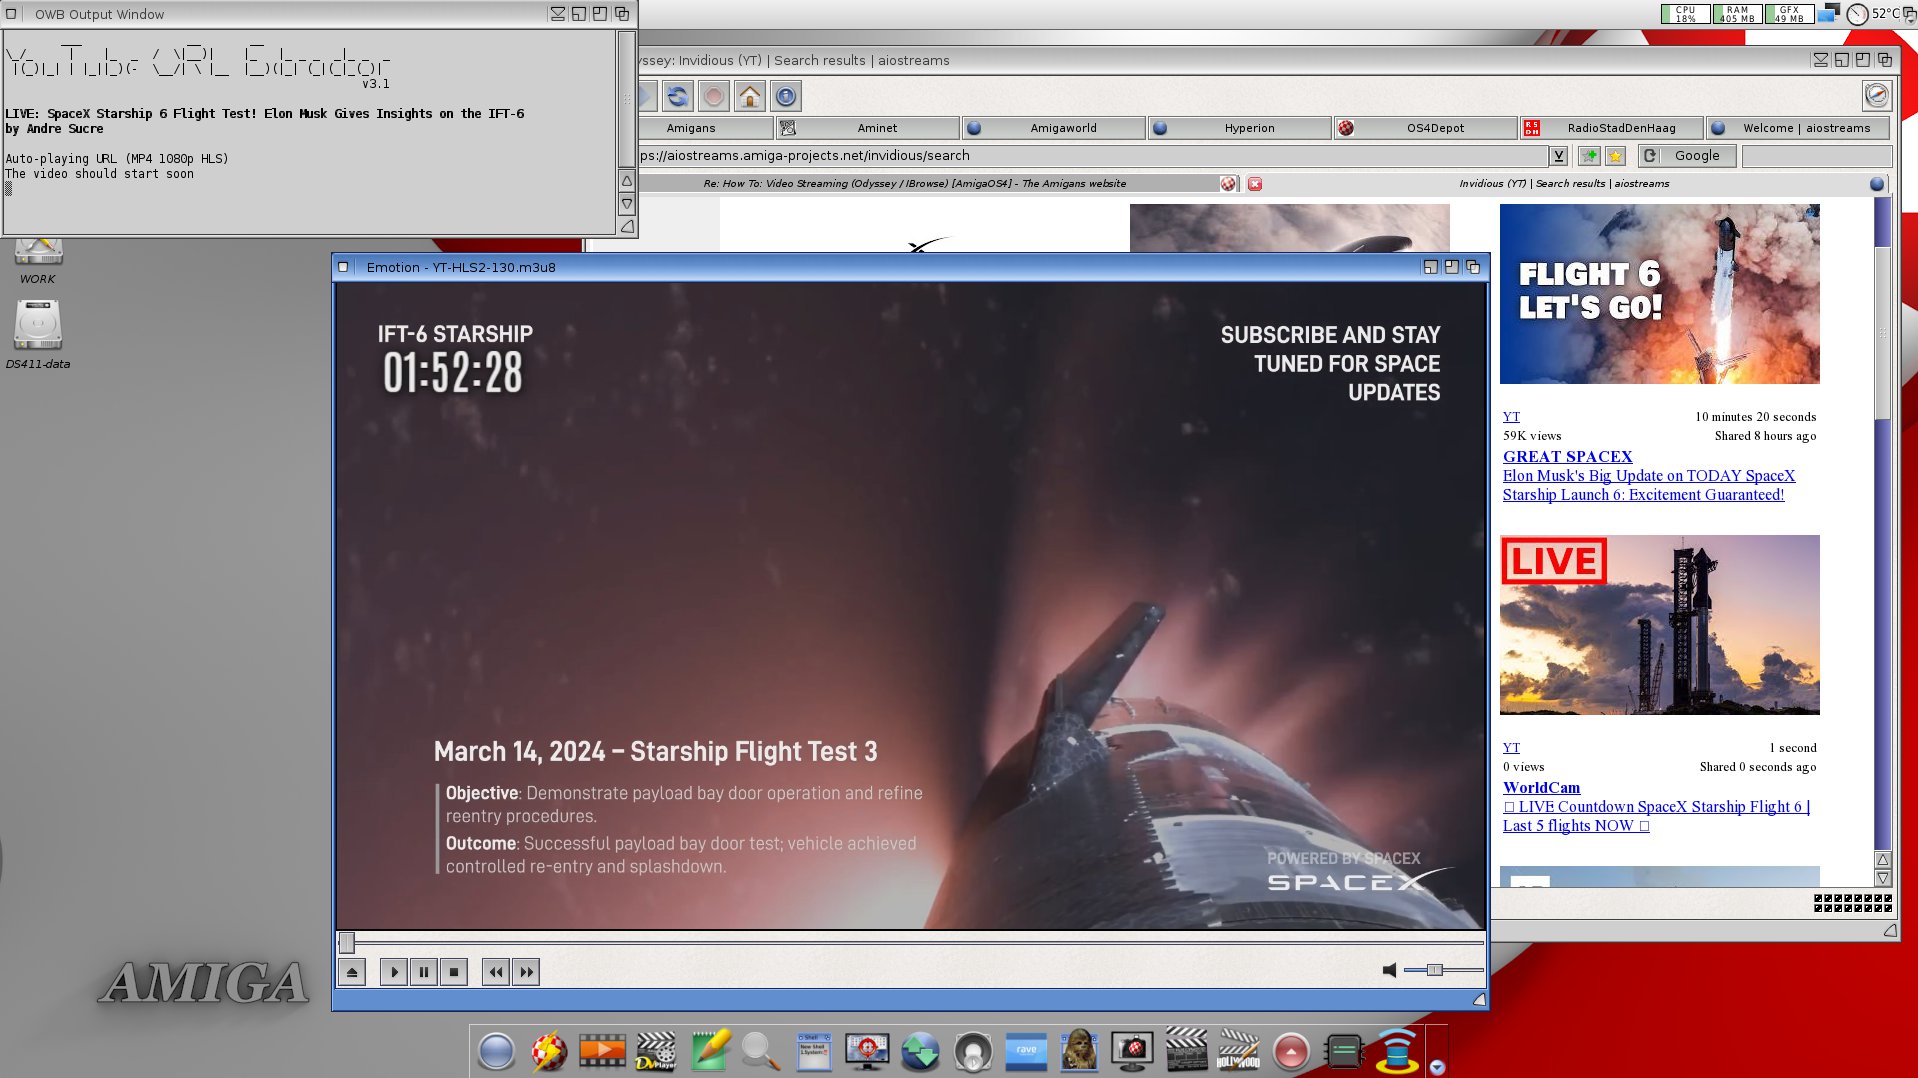Click the blue info button in browser toolbar
1918x1078 pixels.
tap(786, 97)
